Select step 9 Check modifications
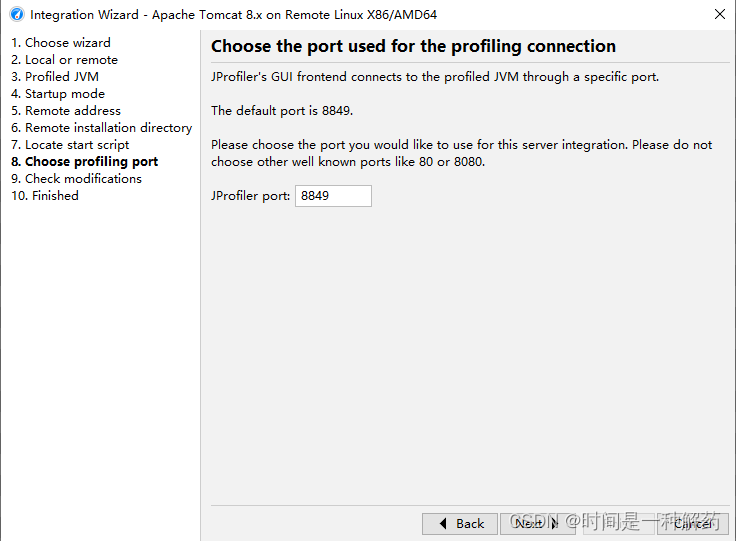Screen dimensions: 736x541 click(76, 179)
